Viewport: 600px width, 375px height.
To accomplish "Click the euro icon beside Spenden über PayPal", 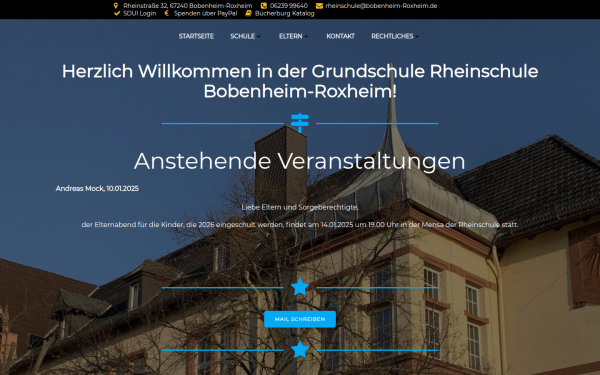I will (166, 13).
